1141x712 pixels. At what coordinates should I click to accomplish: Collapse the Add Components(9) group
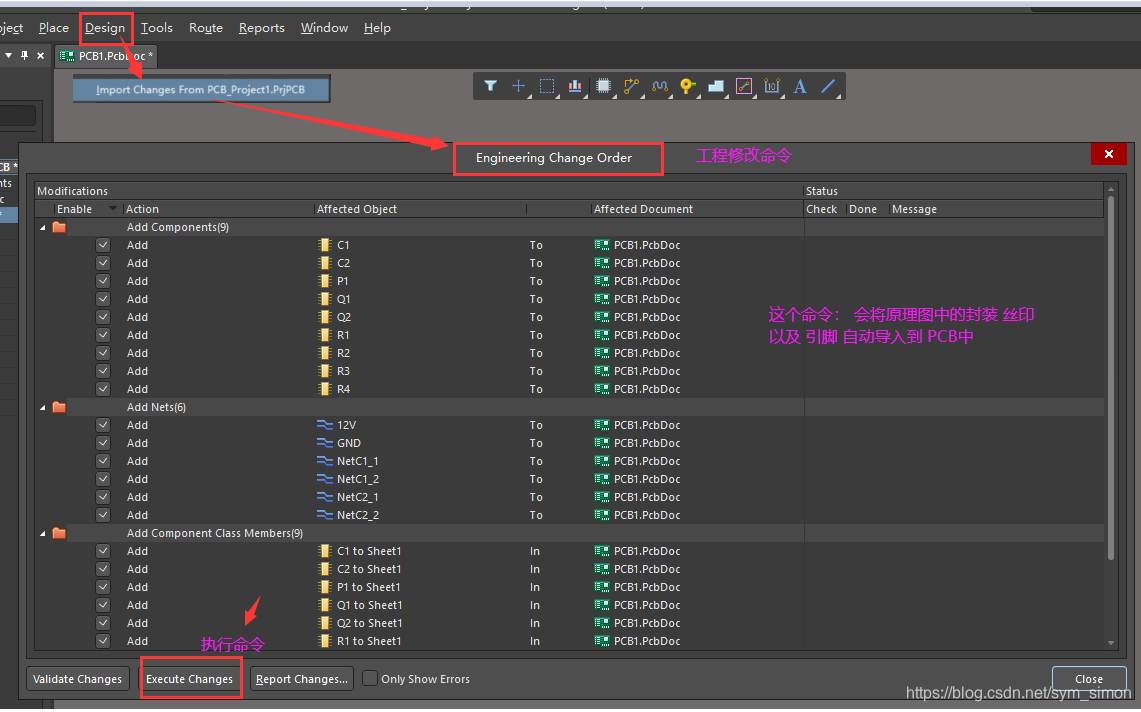tap(43, 228)
